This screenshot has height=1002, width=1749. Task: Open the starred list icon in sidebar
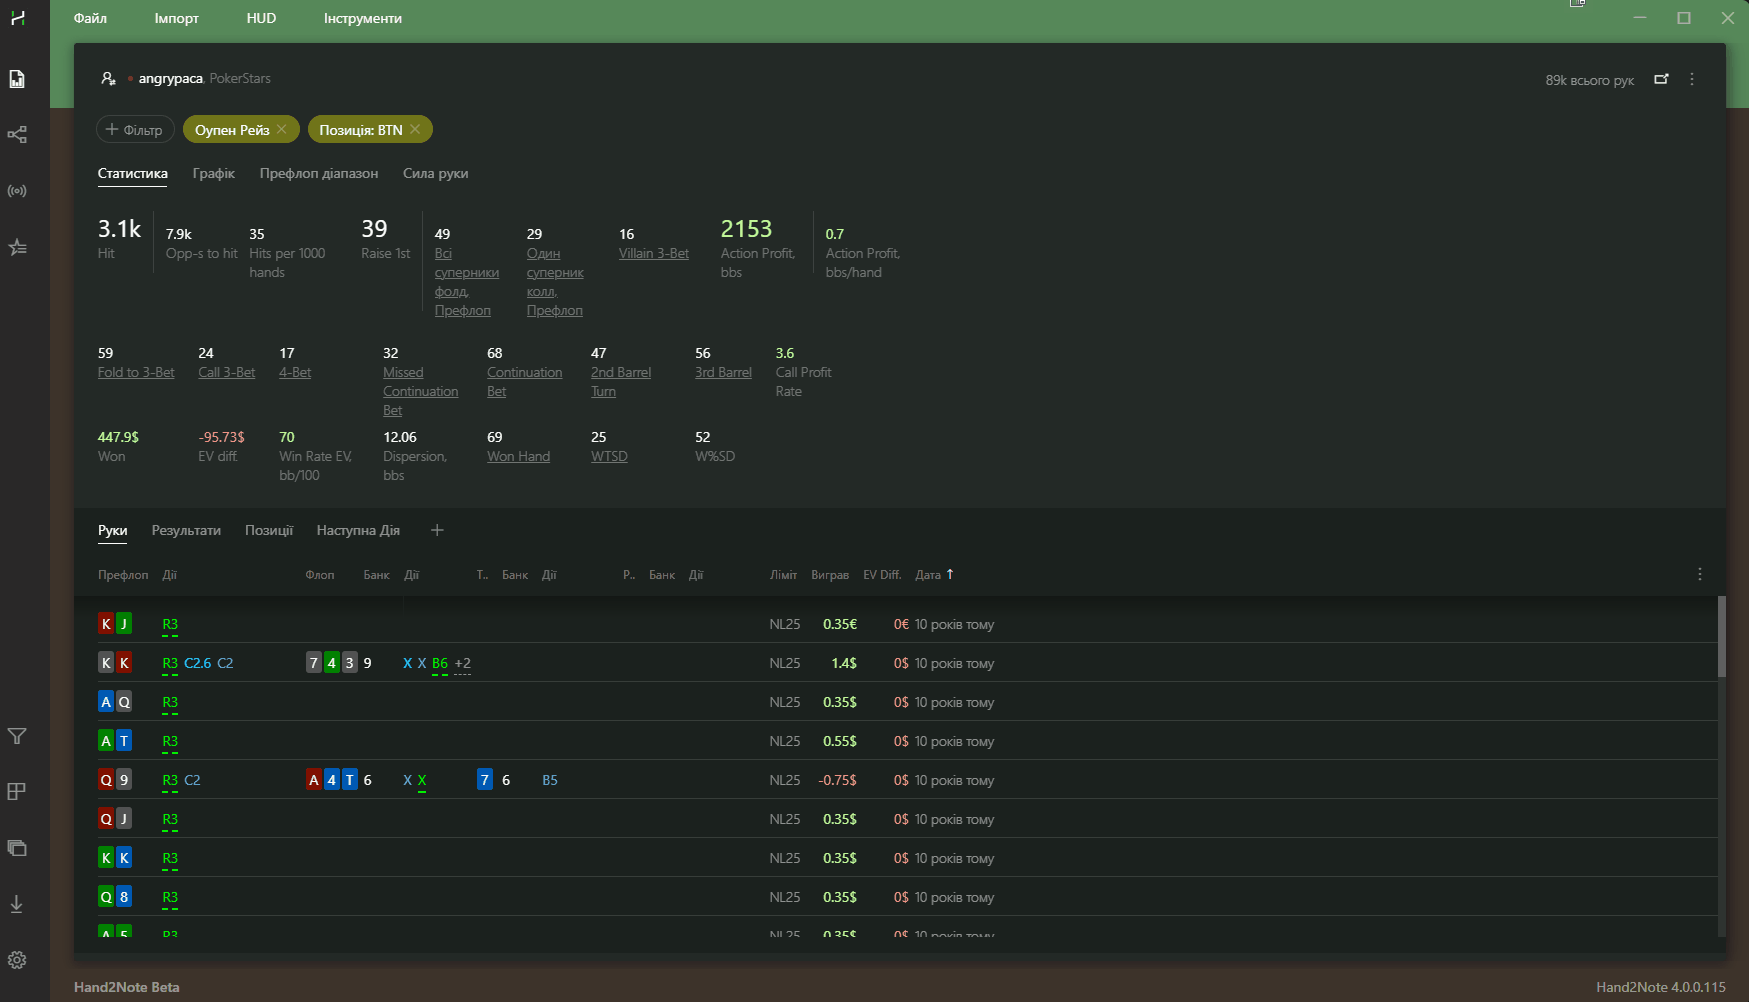[17, 247]
